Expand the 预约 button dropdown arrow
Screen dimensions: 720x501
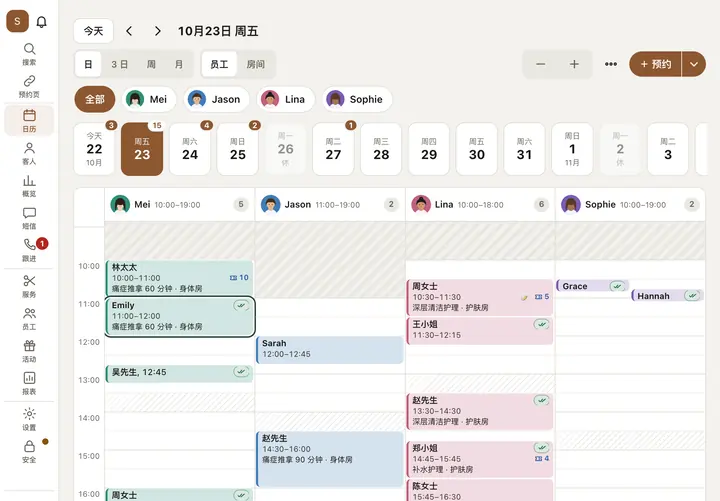[694, 64]
